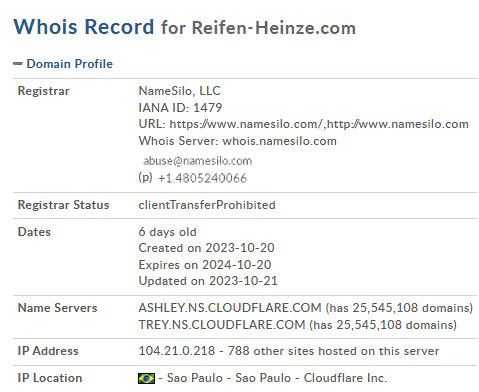Select the phone number +1.4805240066

click(x=203, y=178)
